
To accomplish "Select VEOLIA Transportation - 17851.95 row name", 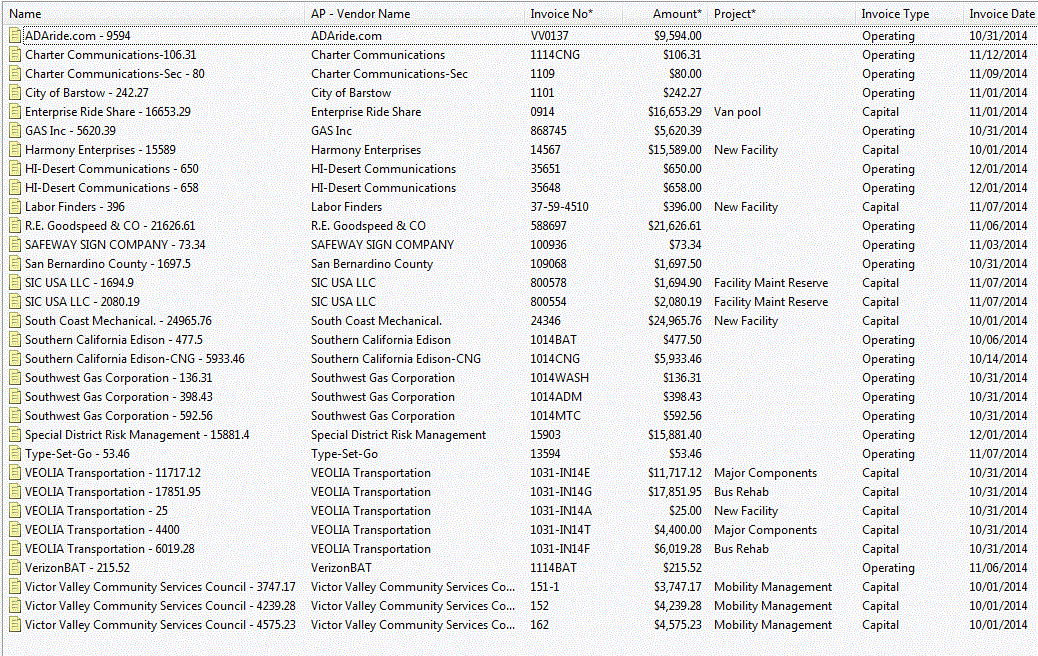I will click(113, 492).
